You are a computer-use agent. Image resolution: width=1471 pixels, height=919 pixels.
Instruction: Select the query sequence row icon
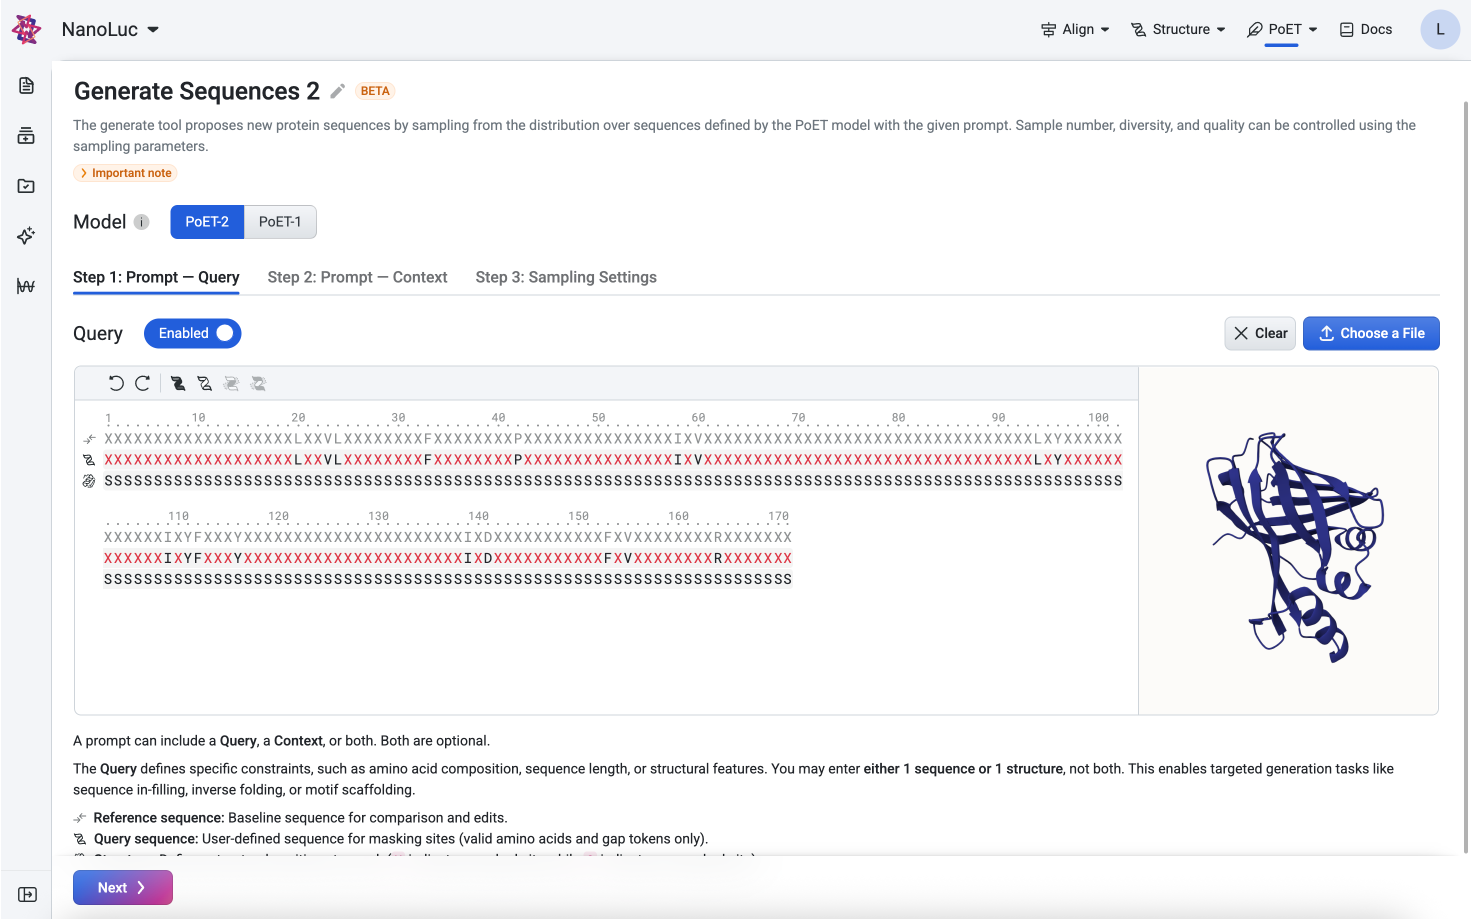tap(89, 460)
